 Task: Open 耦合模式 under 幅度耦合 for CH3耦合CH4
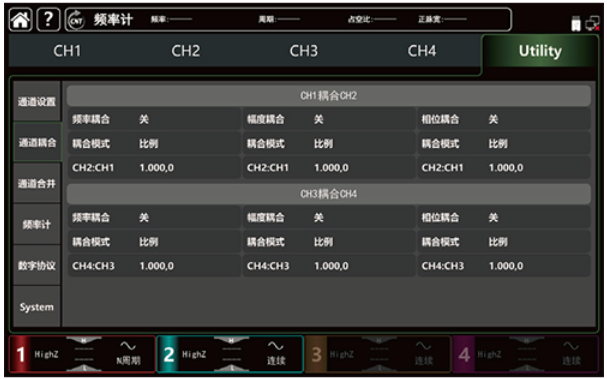[x=329, y=242]
